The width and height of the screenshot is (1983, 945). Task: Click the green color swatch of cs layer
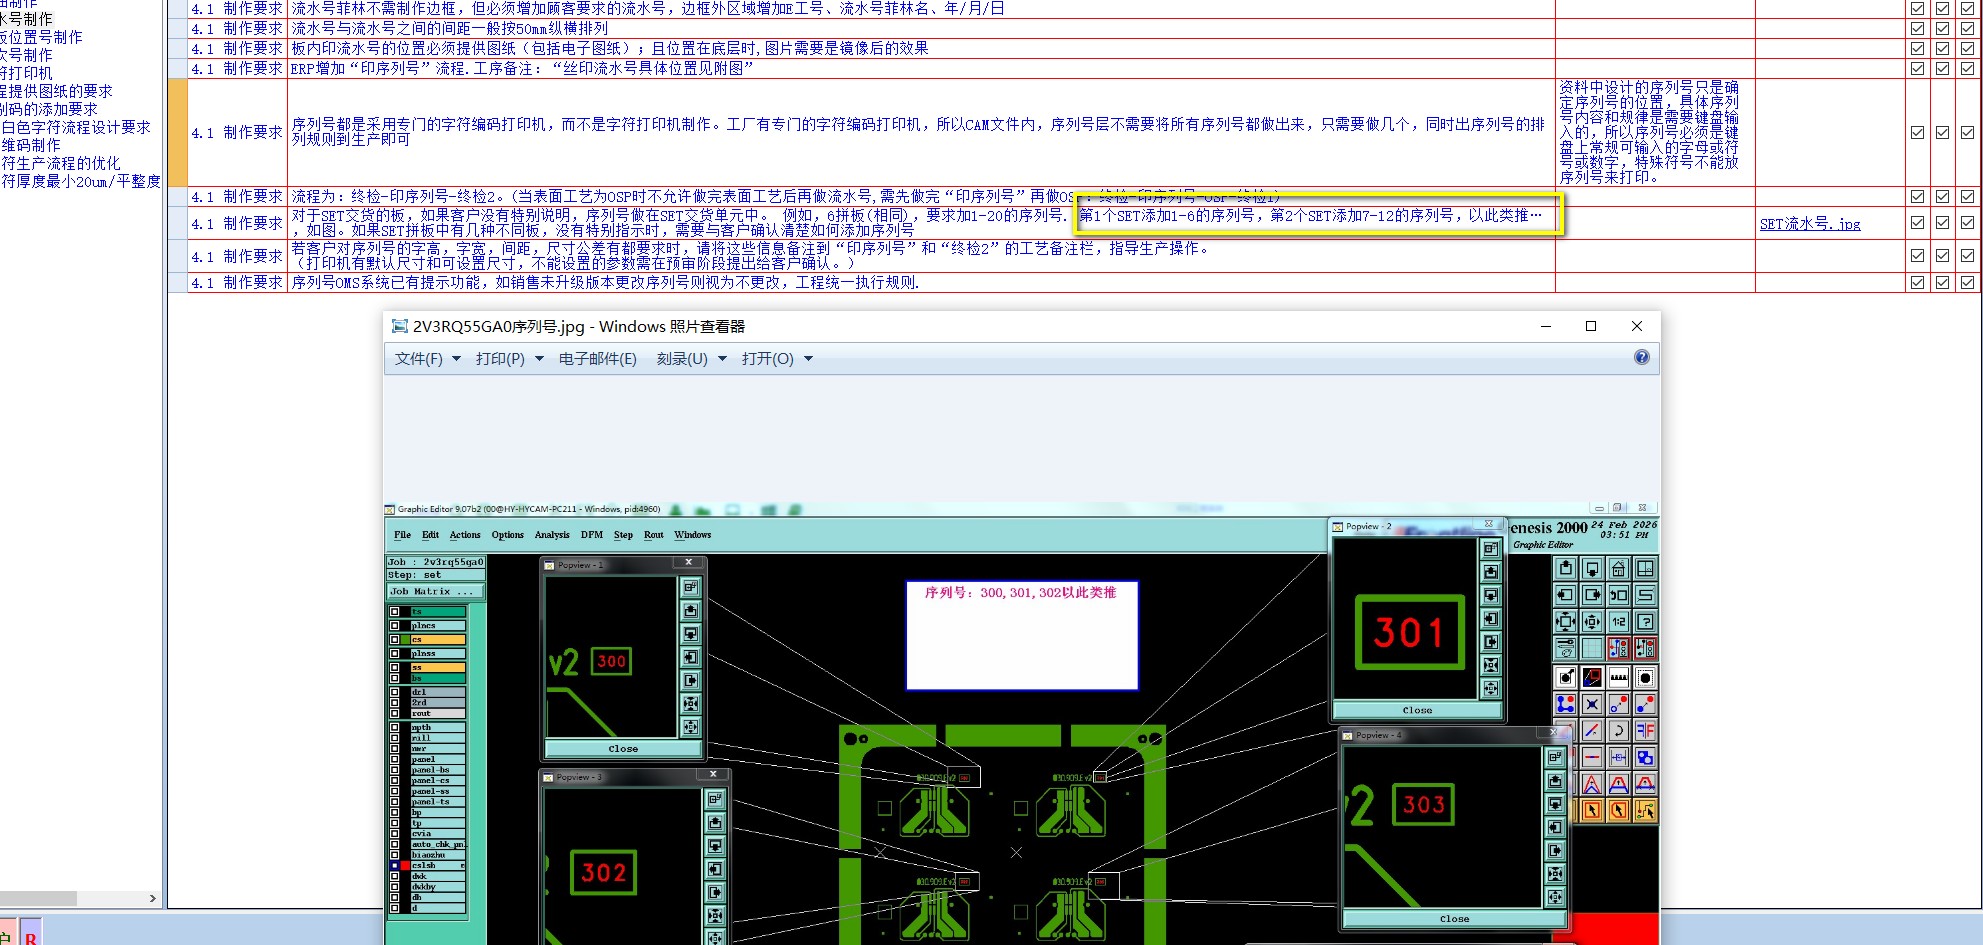(405, 640)
